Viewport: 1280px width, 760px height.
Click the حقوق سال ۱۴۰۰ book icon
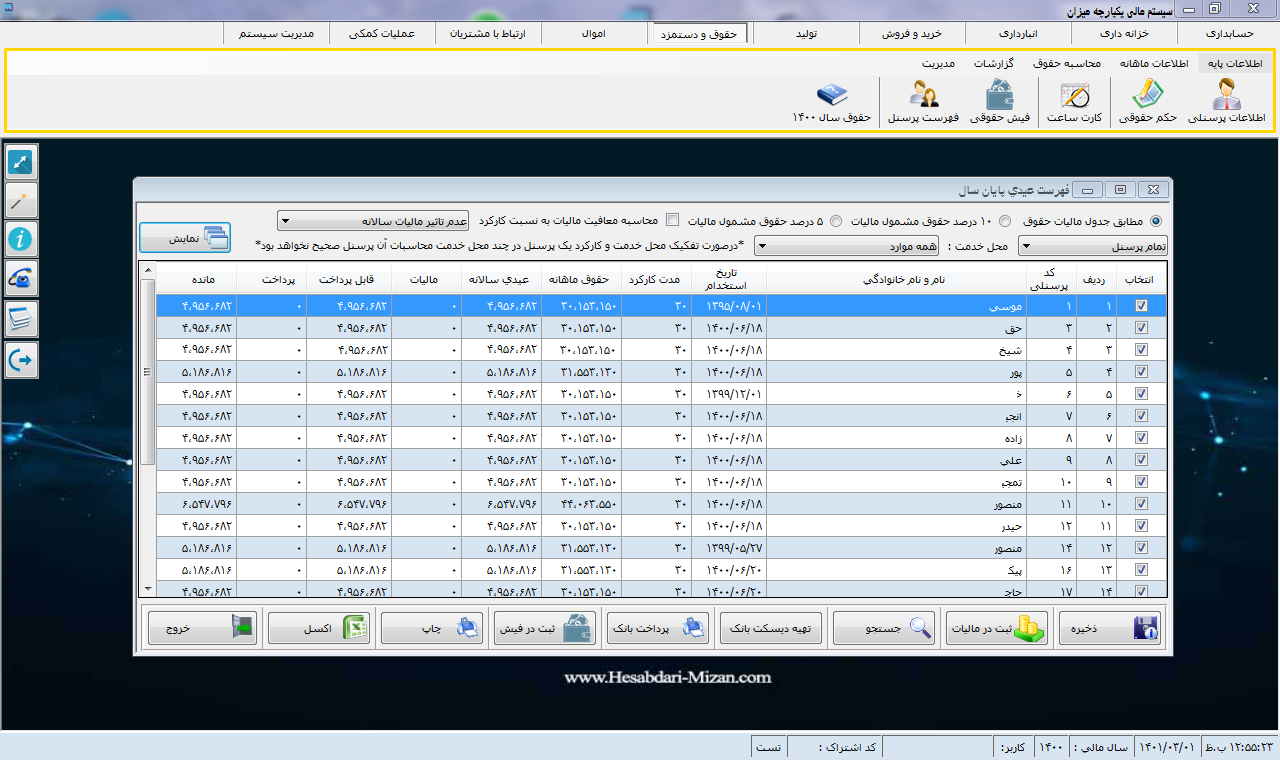[x=832, y=96]
